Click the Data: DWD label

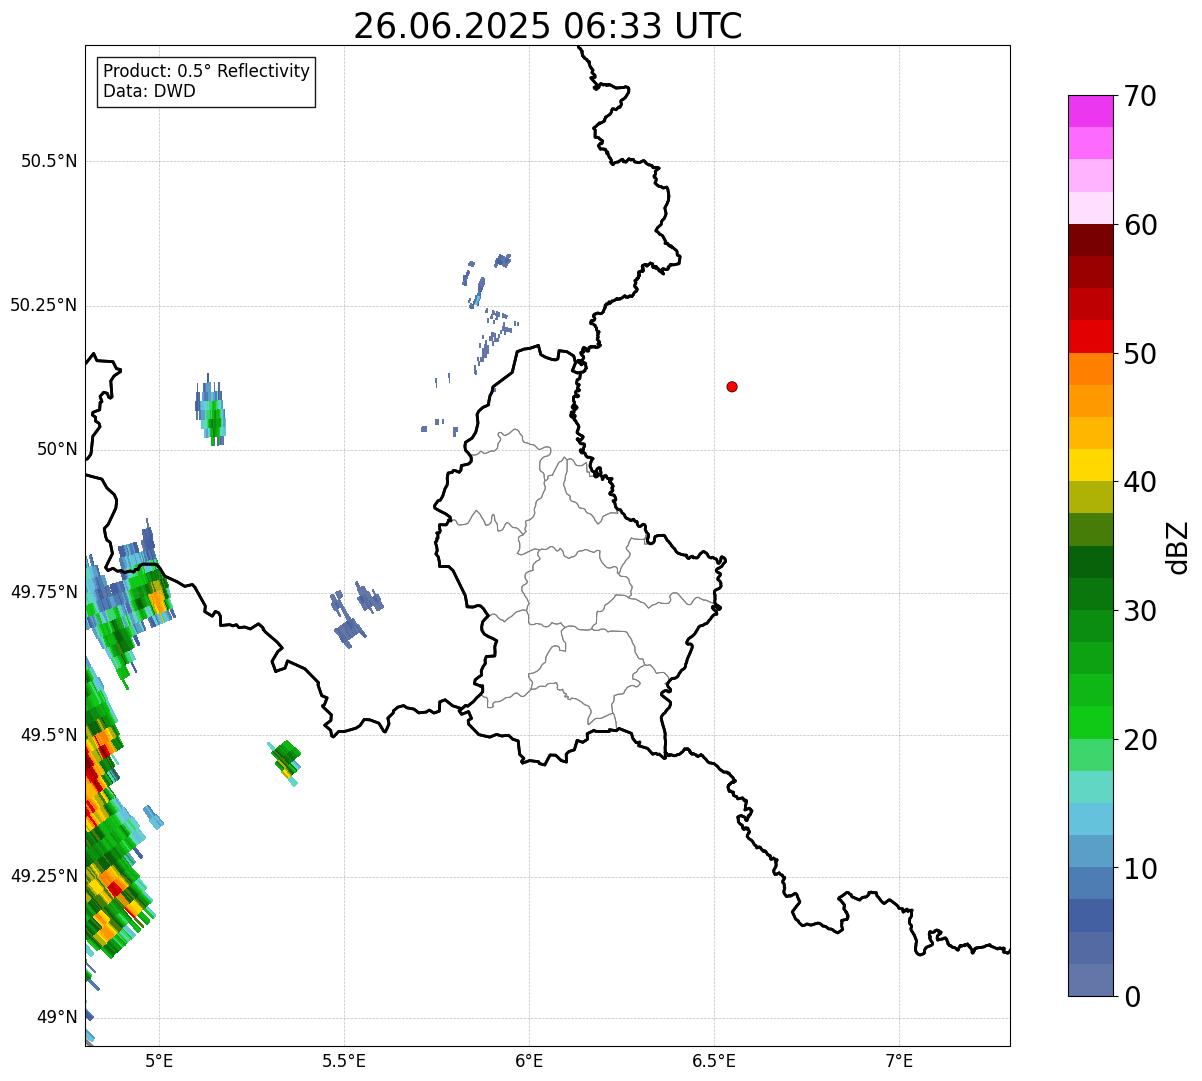point(149,91)
